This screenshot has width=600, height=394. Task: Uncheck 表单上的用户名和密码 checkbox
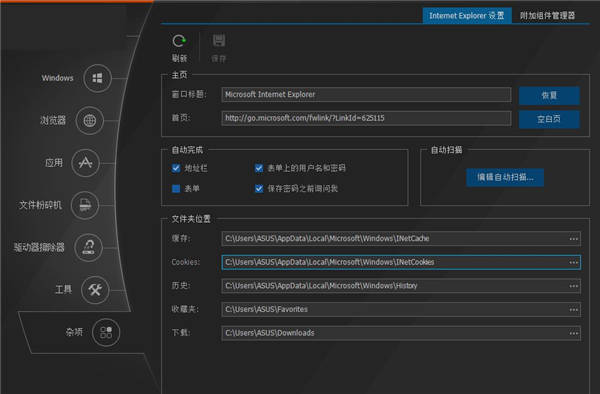[259, 168]
